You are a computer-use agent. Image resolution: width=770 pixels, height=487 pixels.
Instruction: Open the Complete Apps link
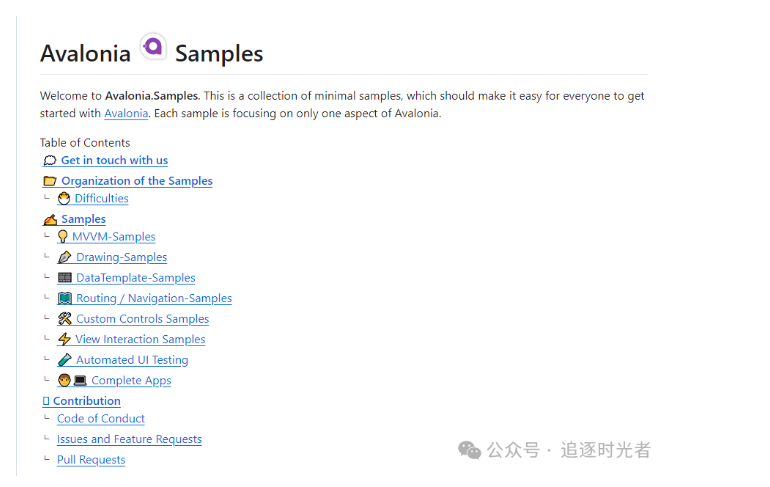click(131, 380)
